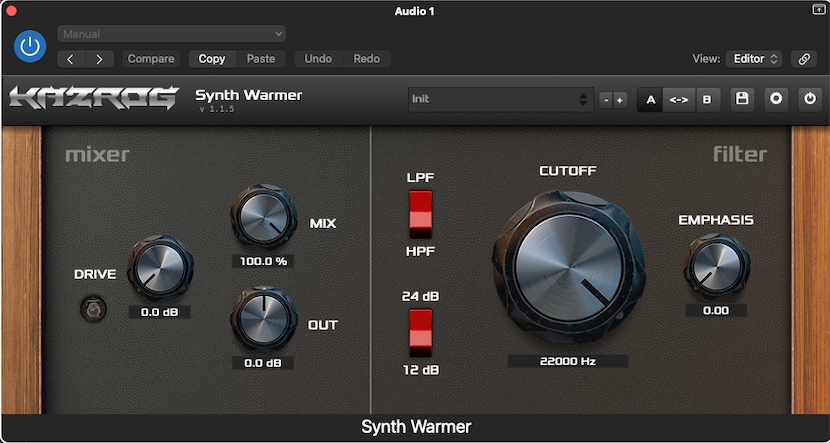Select the B state button
Image resolution: width=830 pixels, height=443 pixels.
click(707, 100)
